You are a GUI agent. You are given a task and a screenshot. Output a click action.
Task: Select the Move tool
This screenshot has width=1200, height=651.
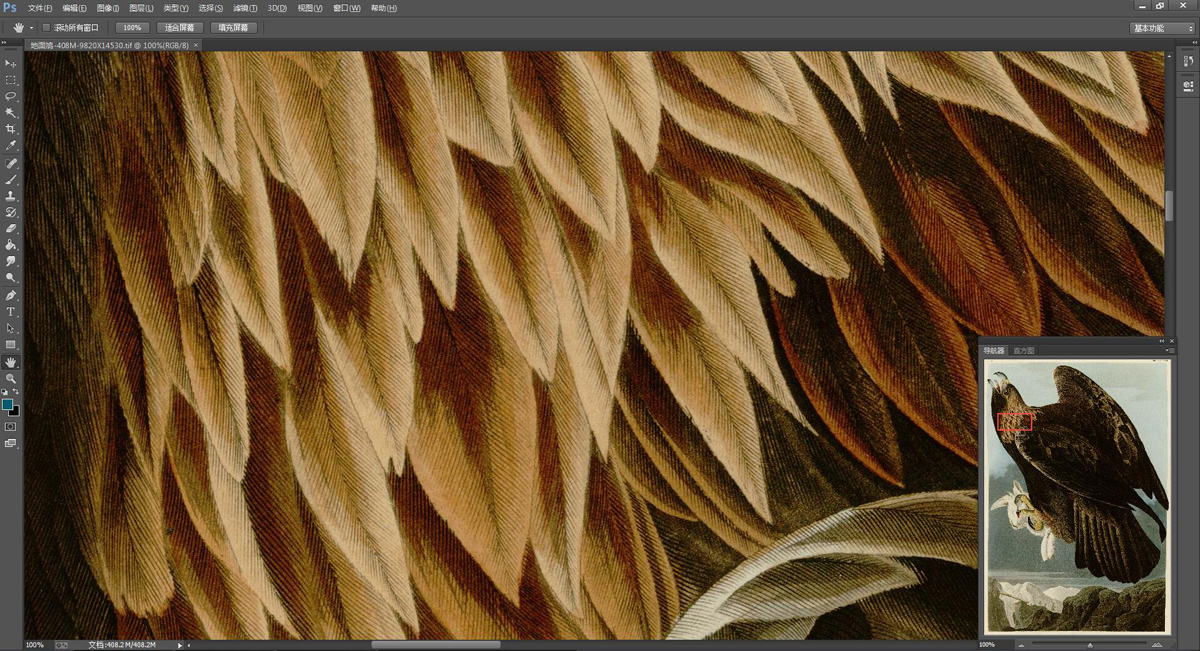click(x=11, y=63)
